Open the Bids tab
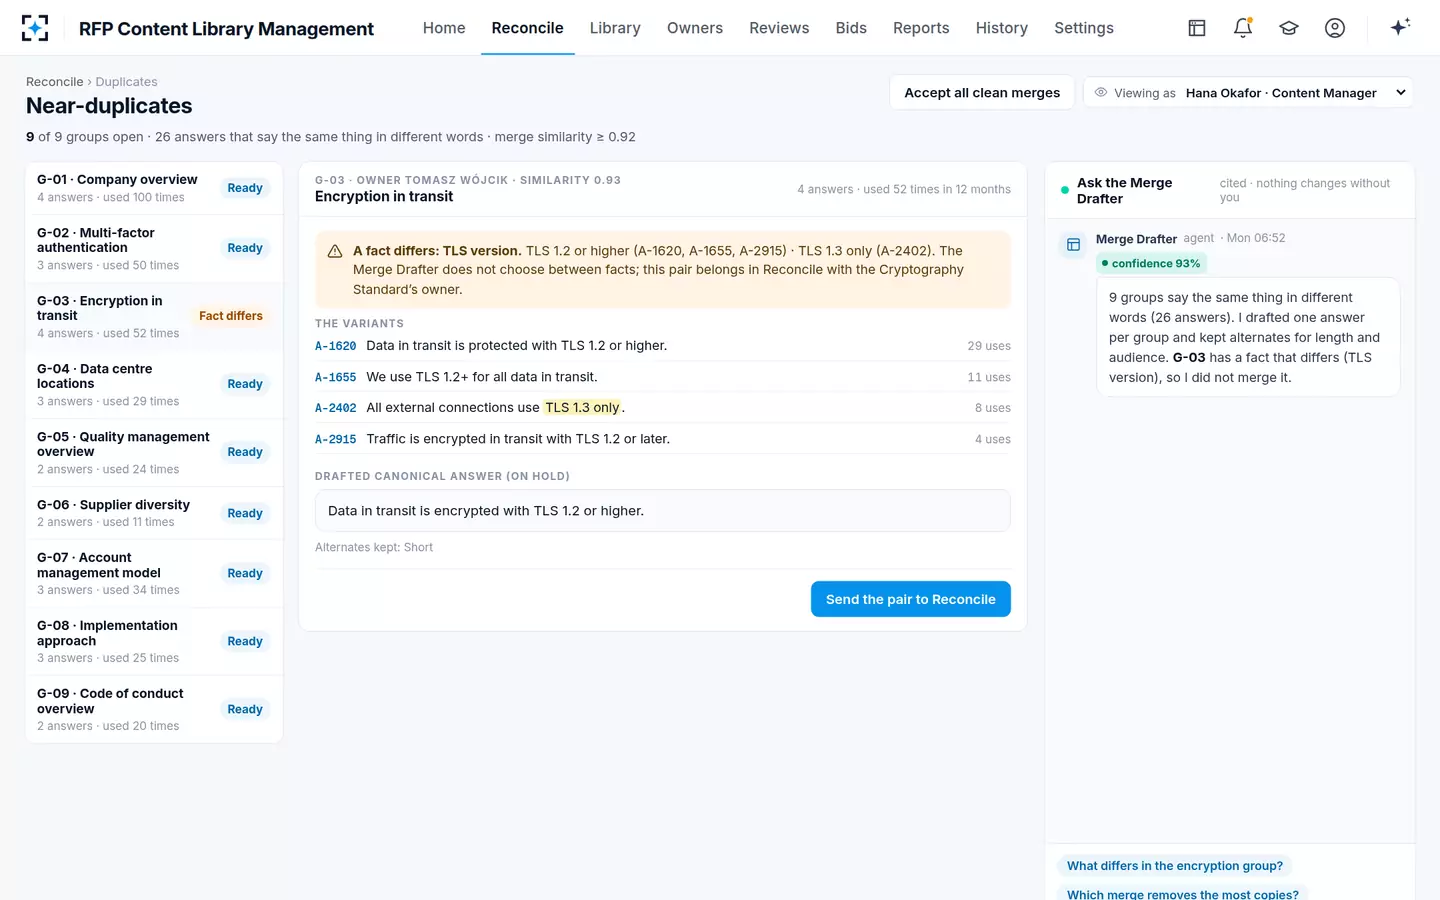Viewport: 1440px width, 900px height. [x=851, y=28]
